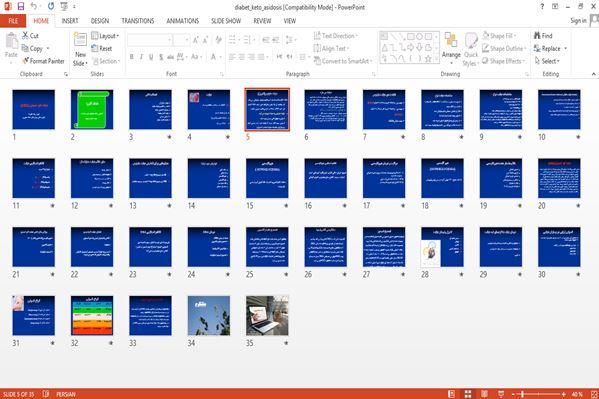Switch to the SLIDE SHOW tab
The height and width of the screenshot is (399, 599).
click(226, 21)
